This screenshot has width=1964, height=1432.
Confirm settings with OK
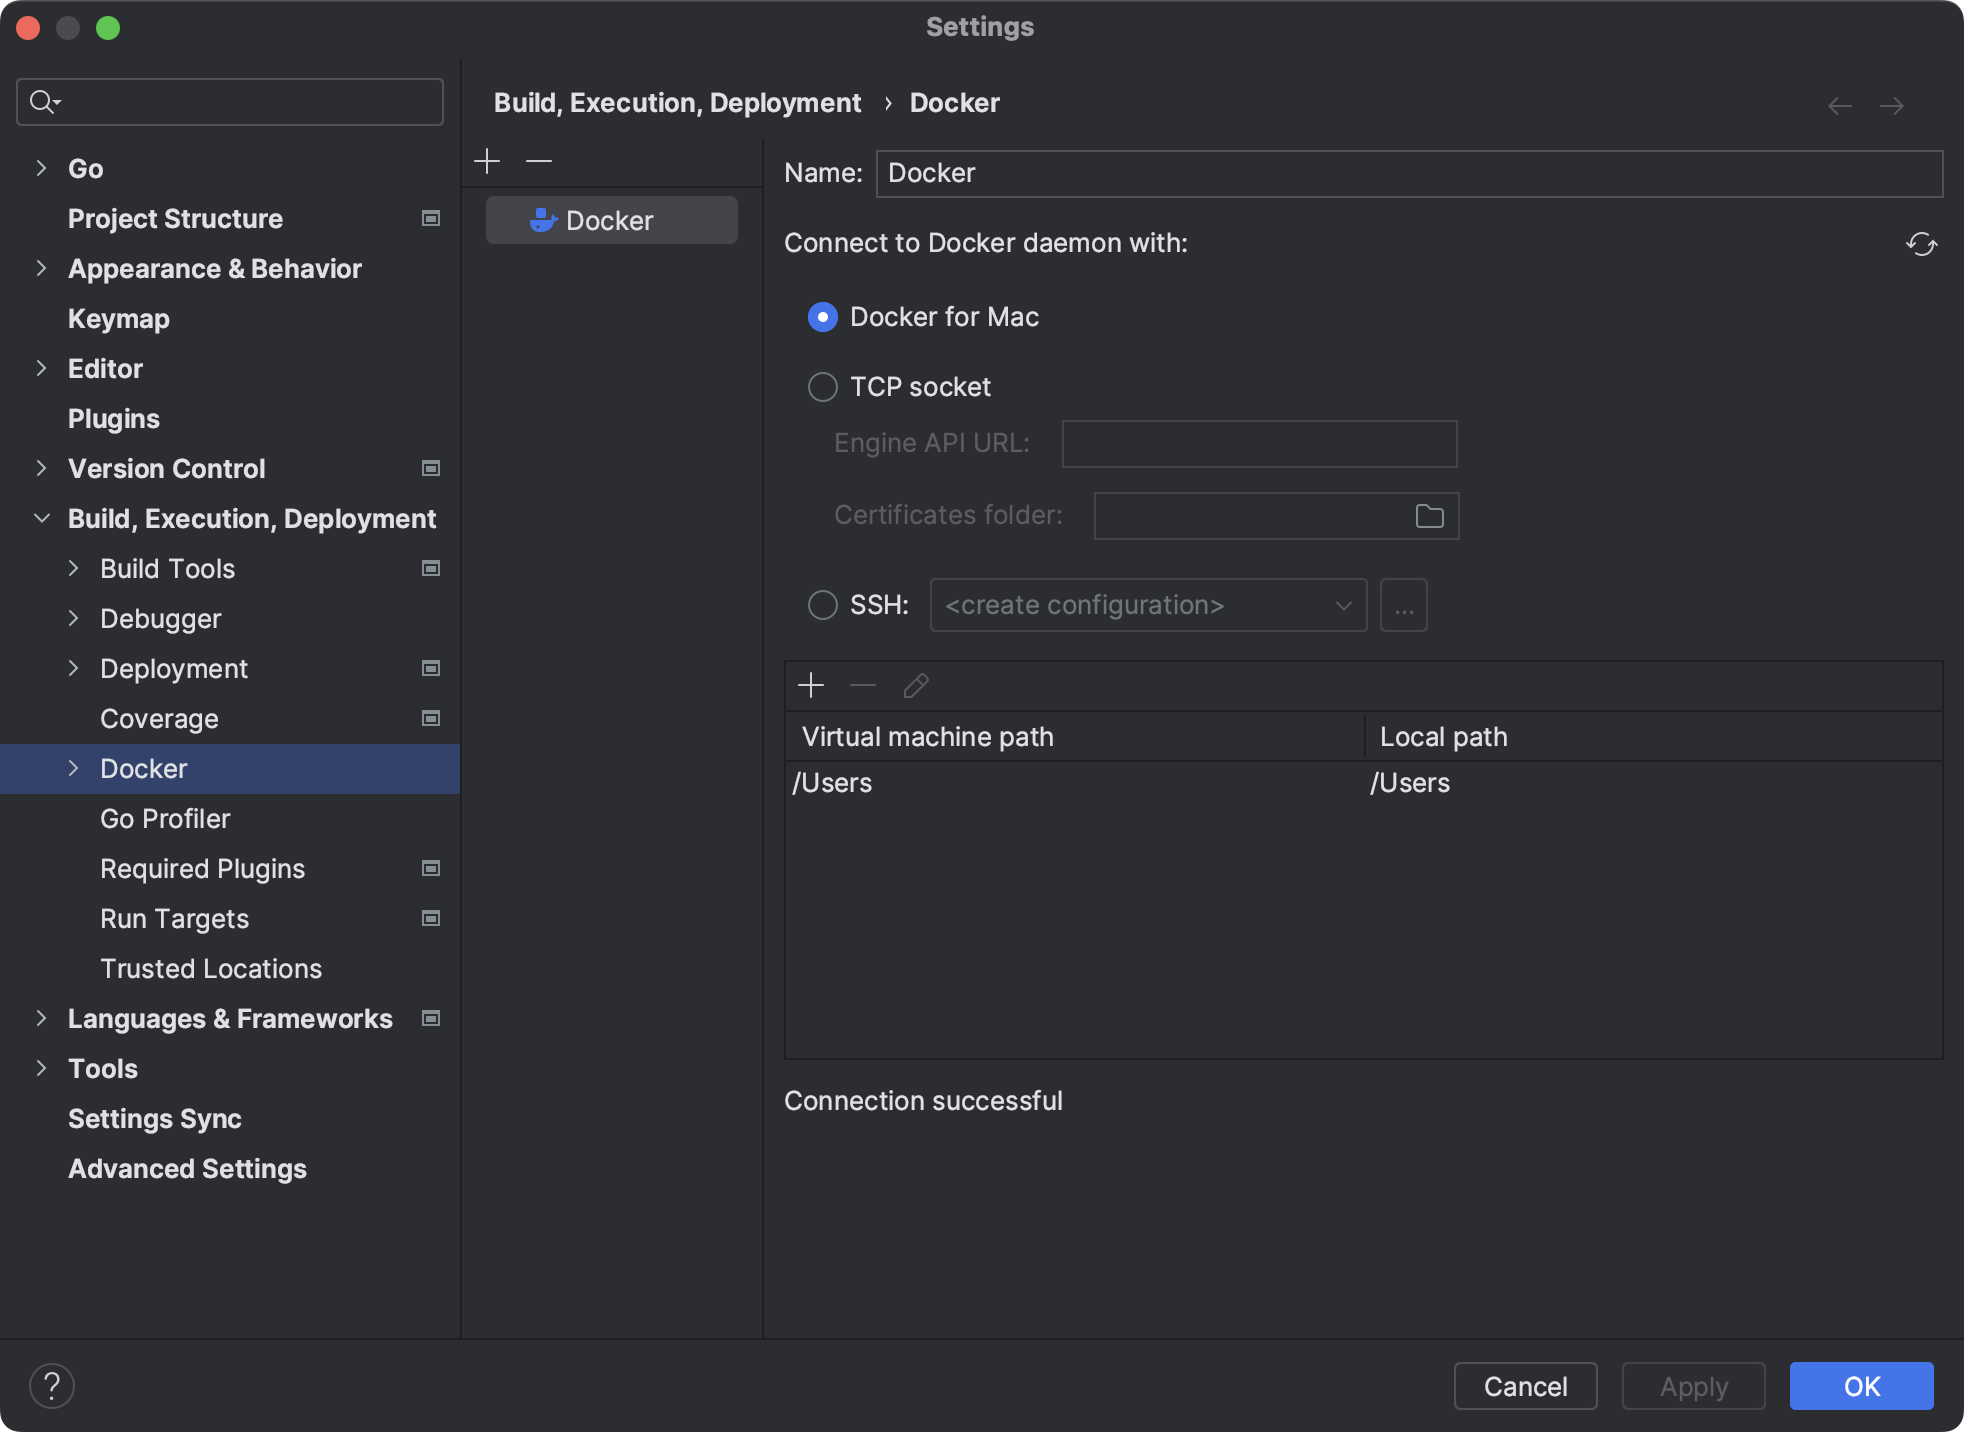click(x=1860, y=1385)
